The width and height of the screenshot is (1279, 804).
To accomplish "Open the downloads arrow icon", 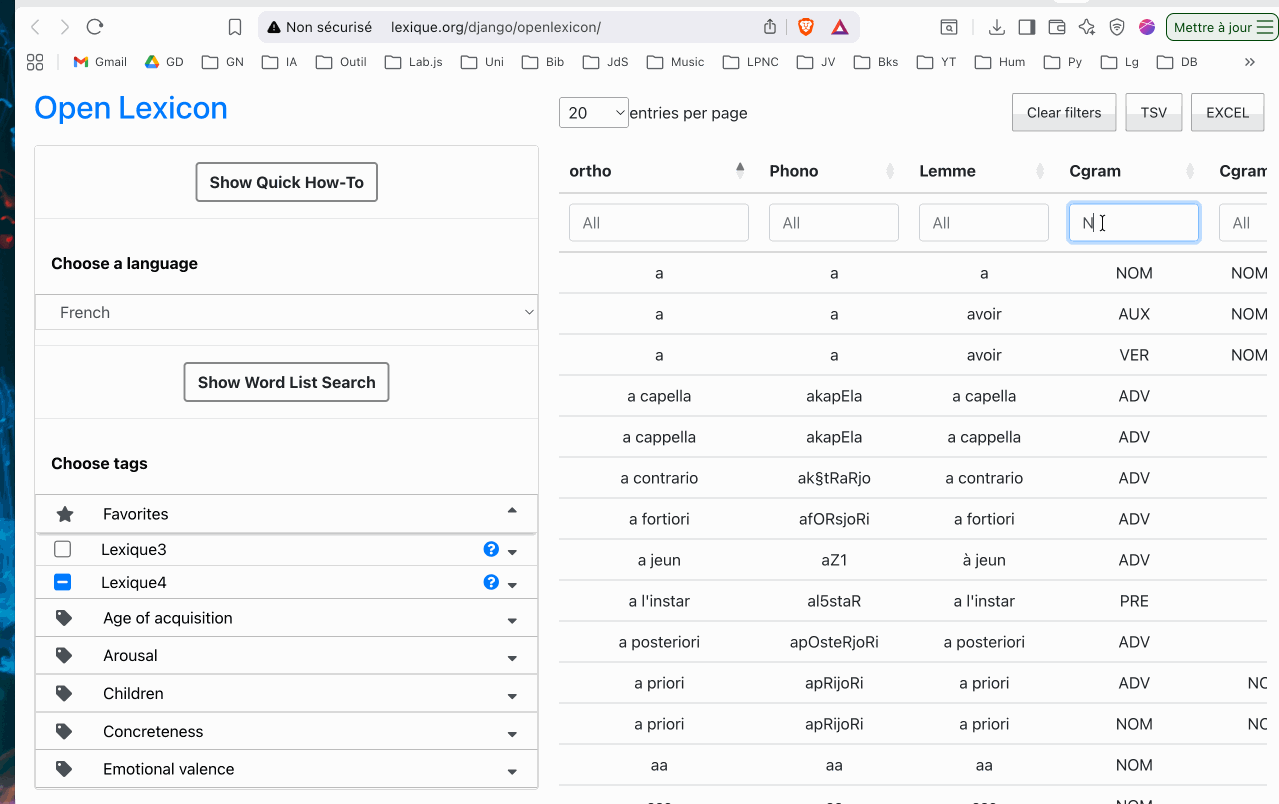I will [x=996, y=27].
